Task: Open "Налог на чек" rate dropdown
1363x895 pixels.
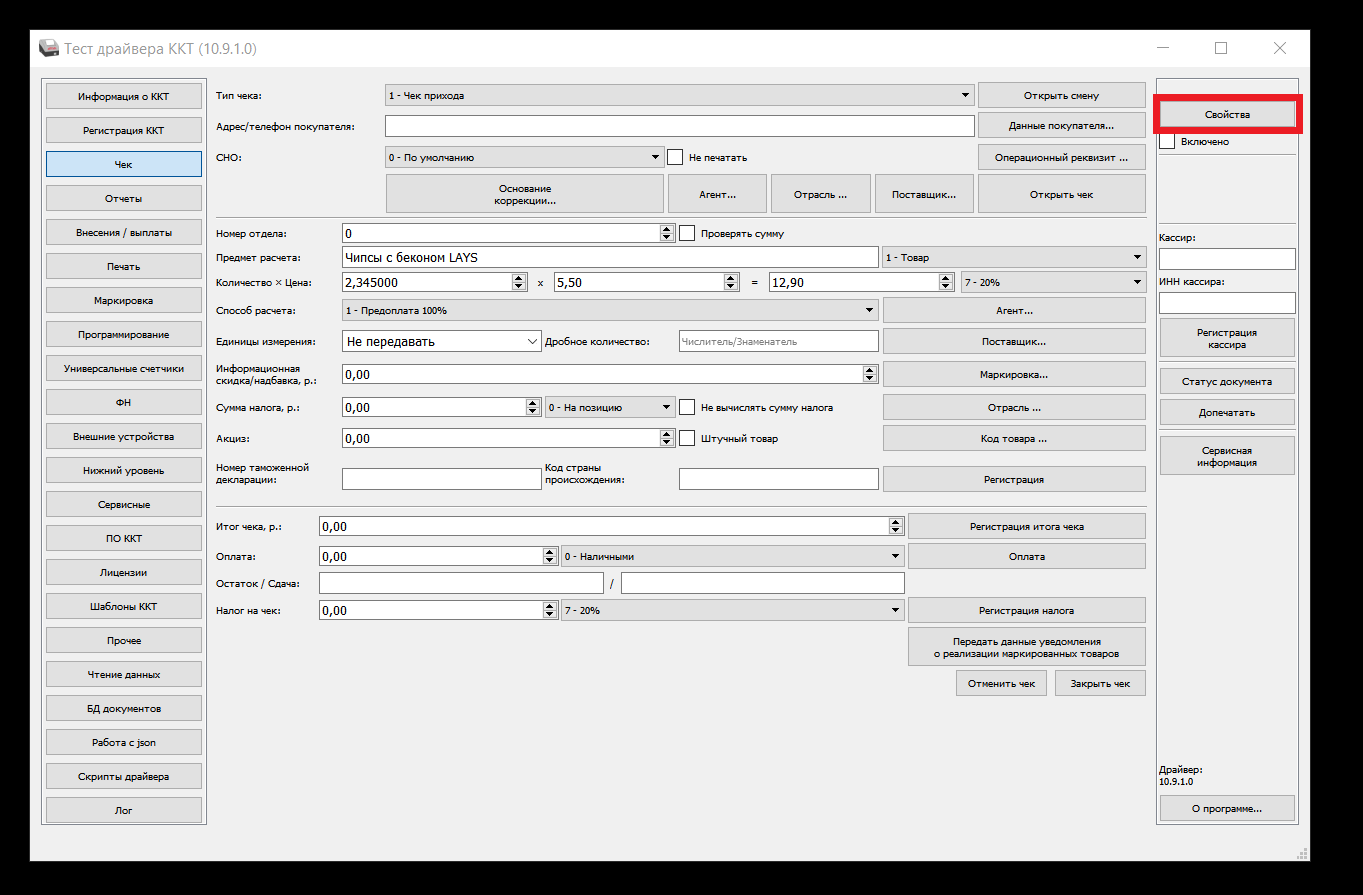Action: click(x=733, y=609)
